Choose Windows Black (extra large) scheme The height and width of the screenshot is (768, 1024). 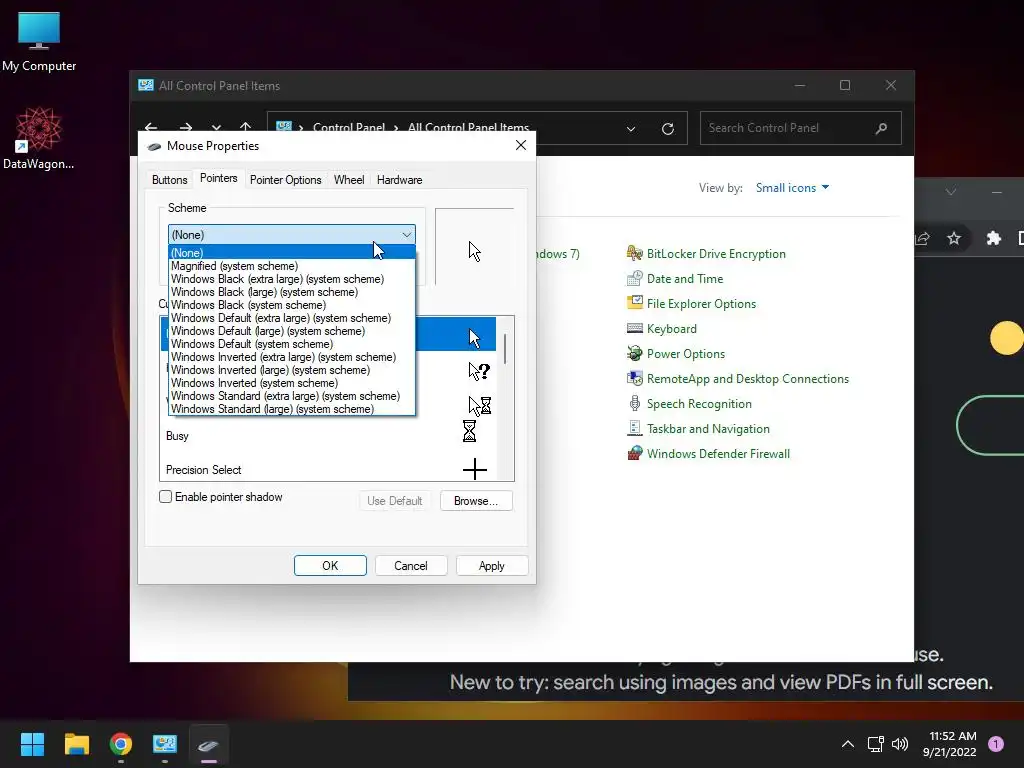[291, 279]
